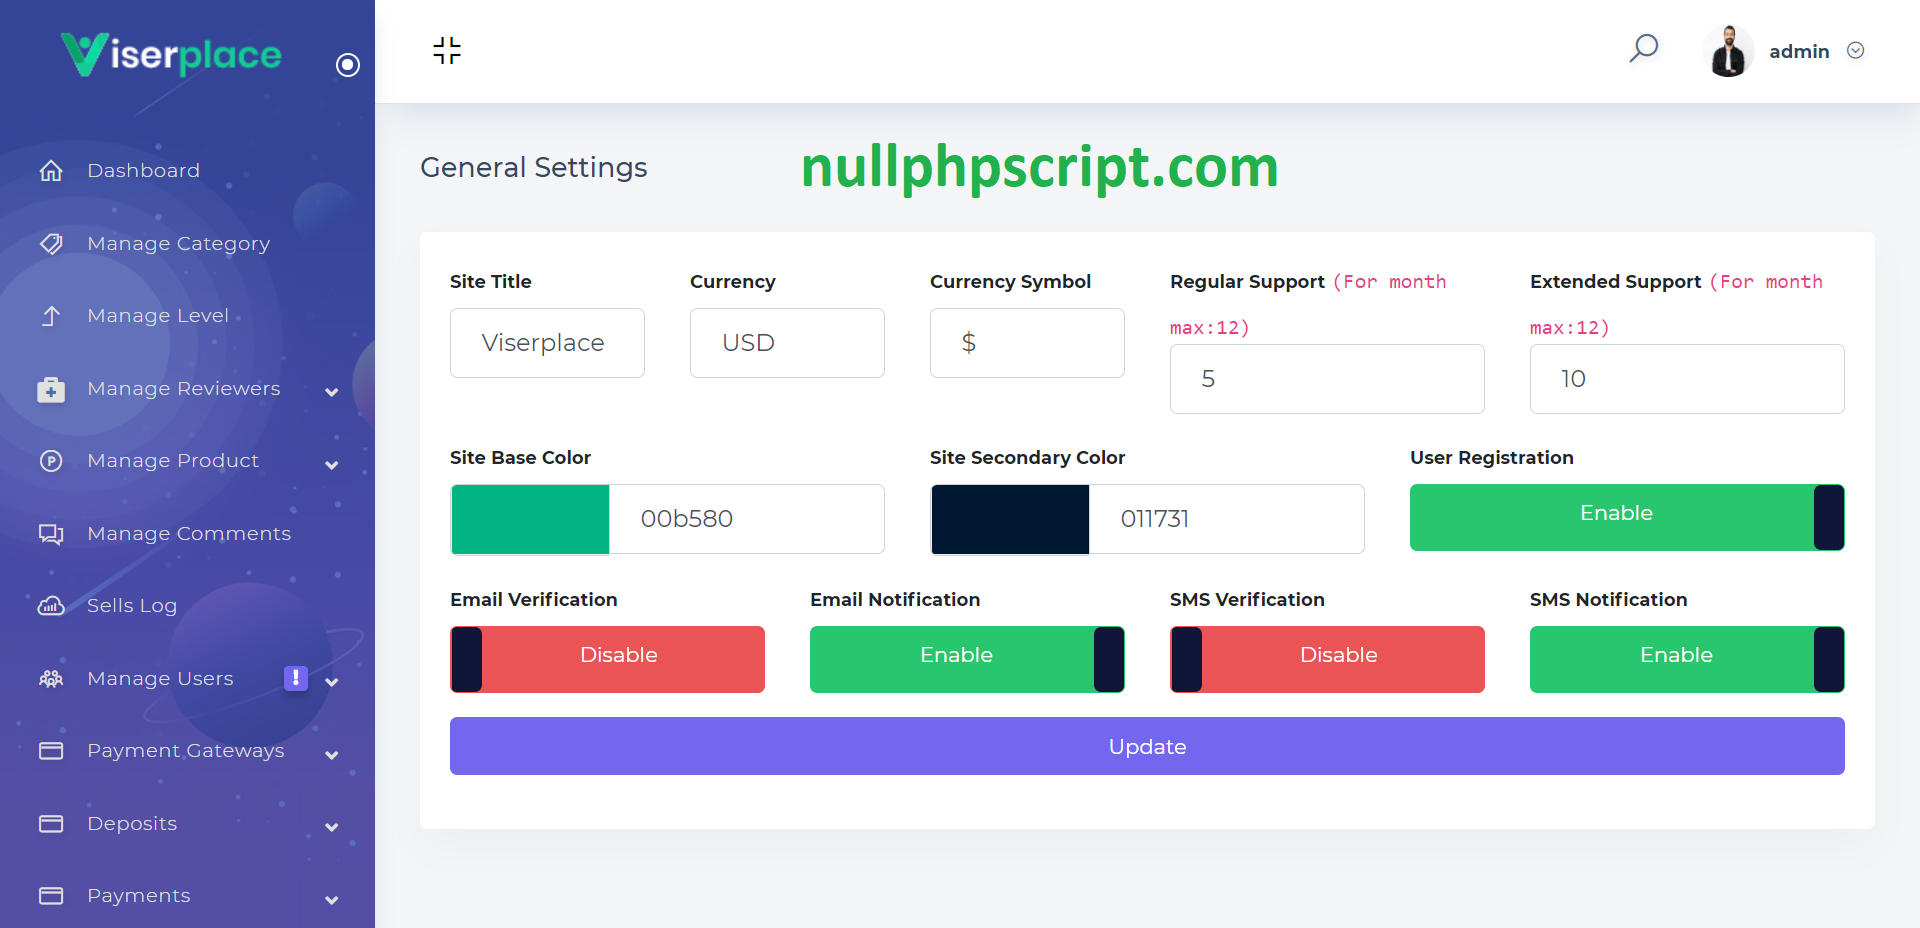Click the Sells Log cloud icon
The width and height of the screenshot is (1920, 928).
point(51,606)
